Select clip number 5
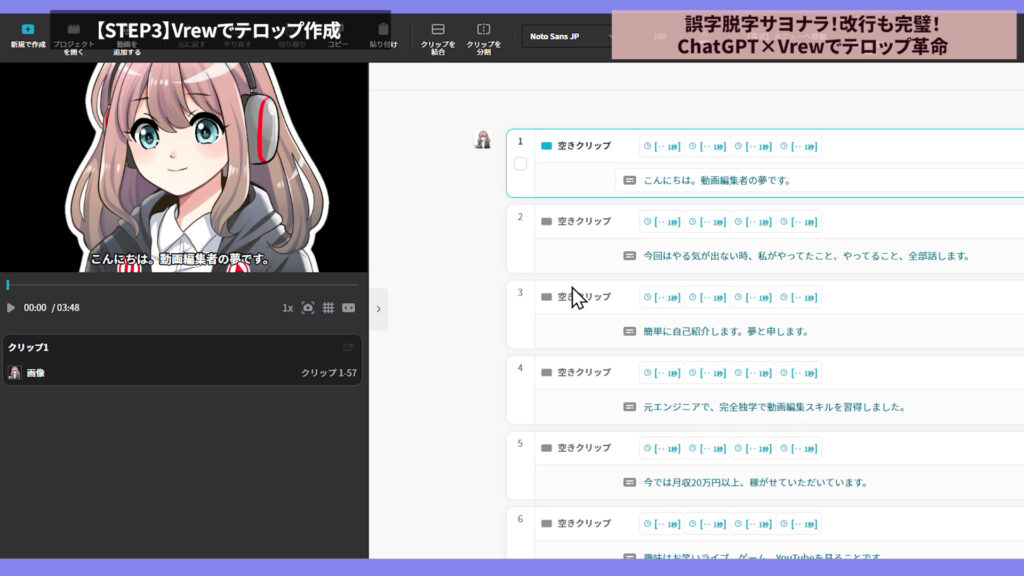The width and height of the screenshot is (1024, 576). (520, 443)
